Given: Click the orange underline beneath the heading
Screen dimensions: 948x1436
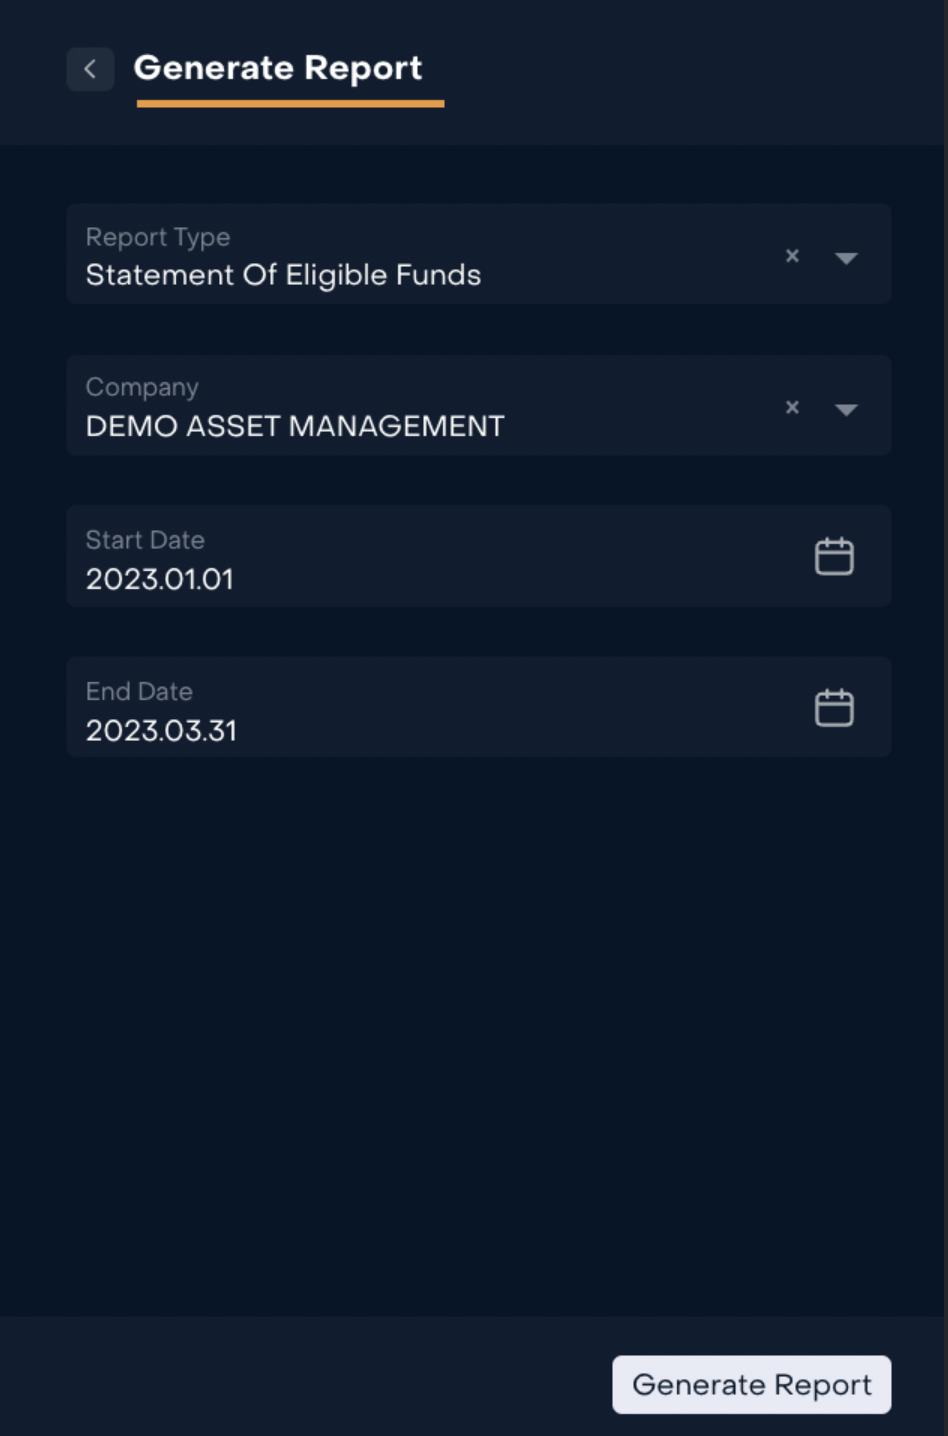Looking at the screenshot, I should pos(290,103).
